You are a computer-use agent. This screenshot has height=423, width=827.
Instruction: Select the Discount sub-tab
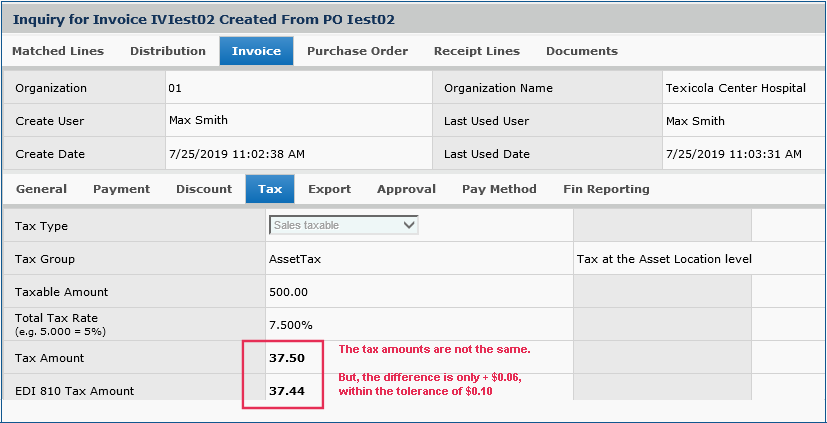click(204, 189)
